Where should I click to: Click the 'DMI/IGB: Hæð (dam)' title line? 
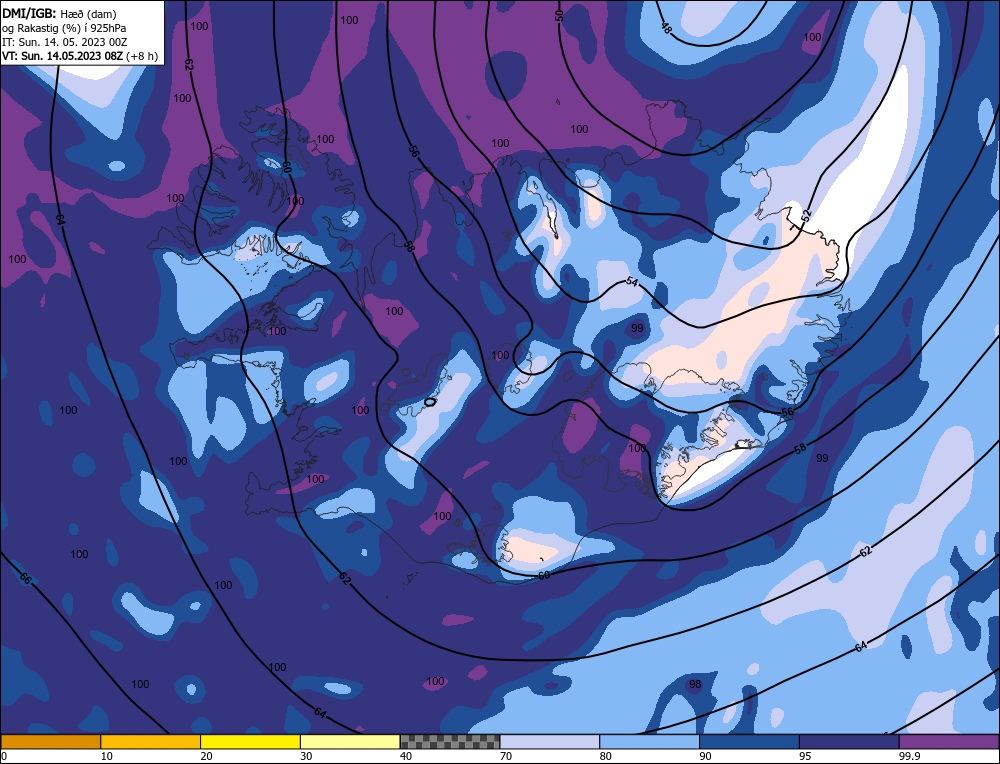tap(60, 13)
